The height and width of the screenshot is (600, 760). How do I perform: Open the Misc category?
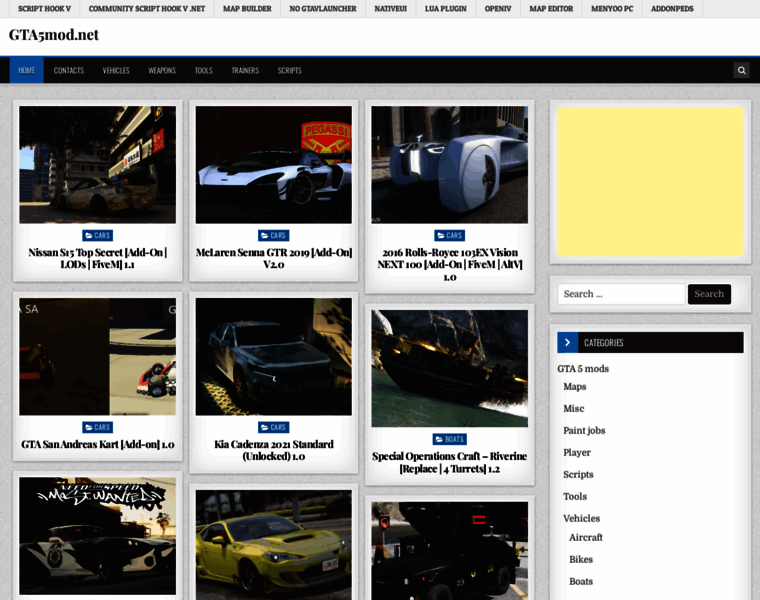click(573, 409)
